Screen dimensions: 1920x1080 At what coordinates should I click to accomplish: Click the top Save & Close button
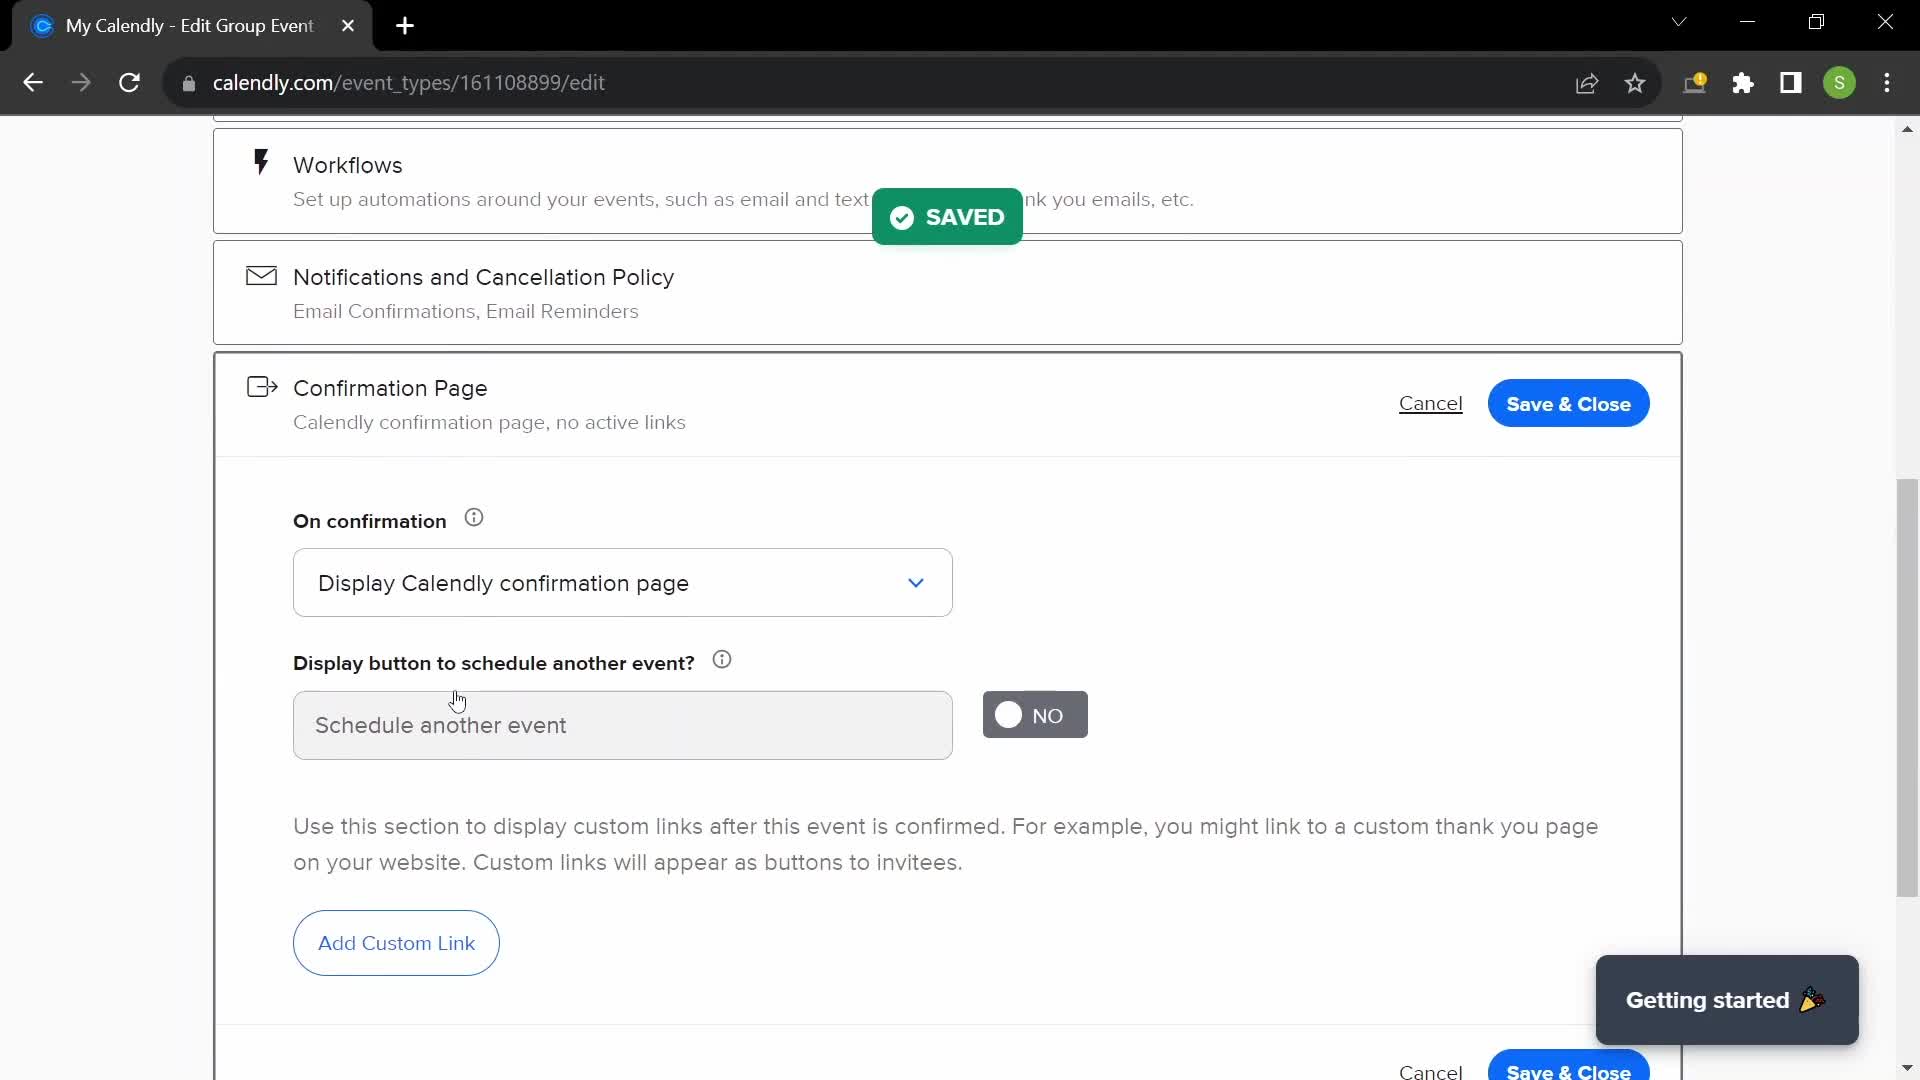(x=1568, y=404)
